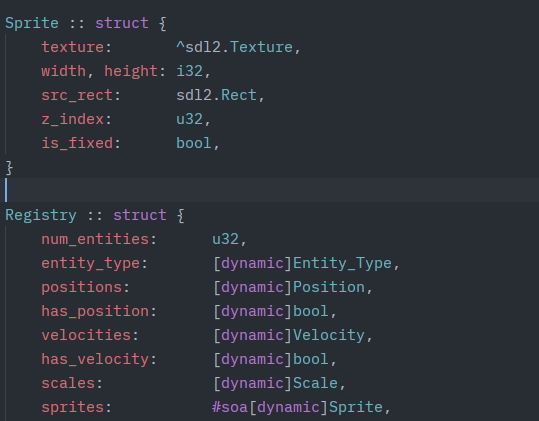Click the has_position field name

[x=95, y=311]
